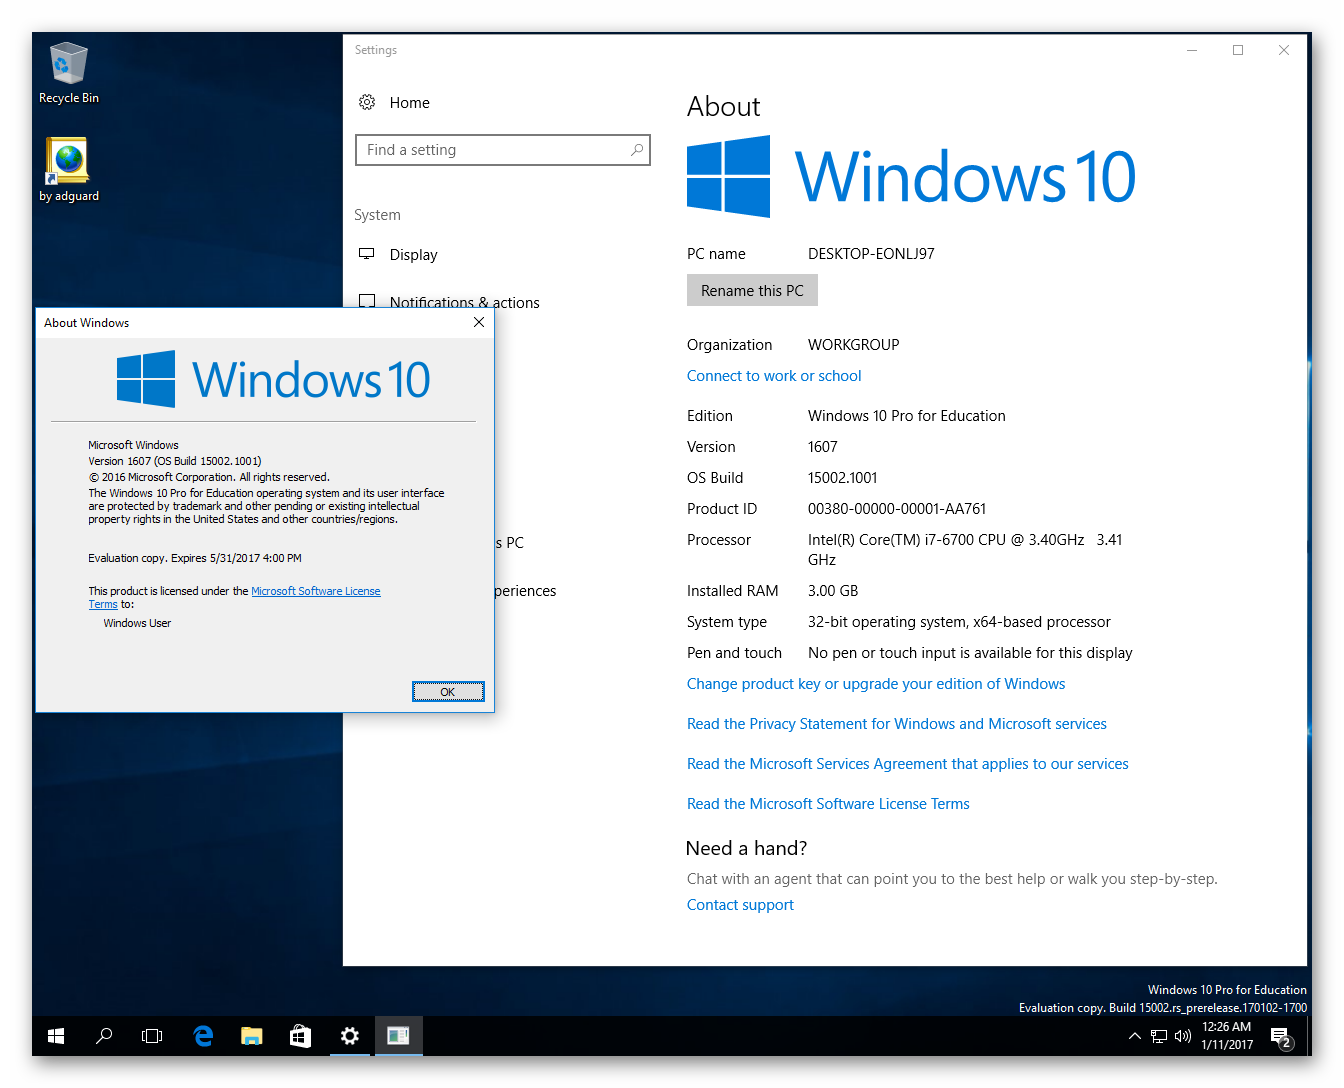Screen dimensions: 1344x1088
Task: Open Task View from the taskbar
Action: (x=152, y=1036)
